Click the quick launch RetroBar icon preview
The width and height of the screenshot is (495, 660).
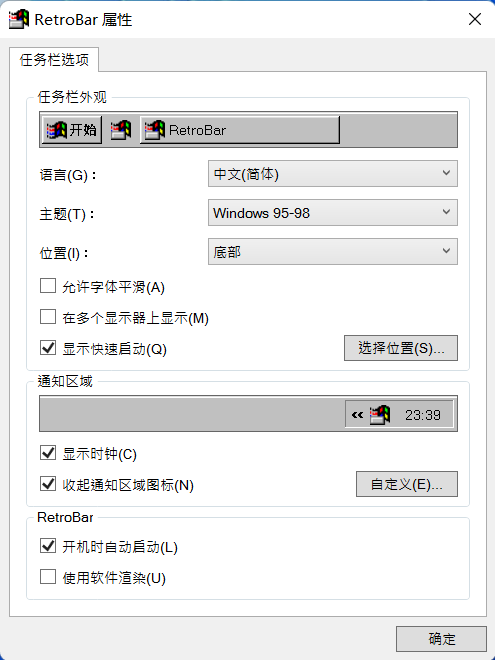click(121, 130)
